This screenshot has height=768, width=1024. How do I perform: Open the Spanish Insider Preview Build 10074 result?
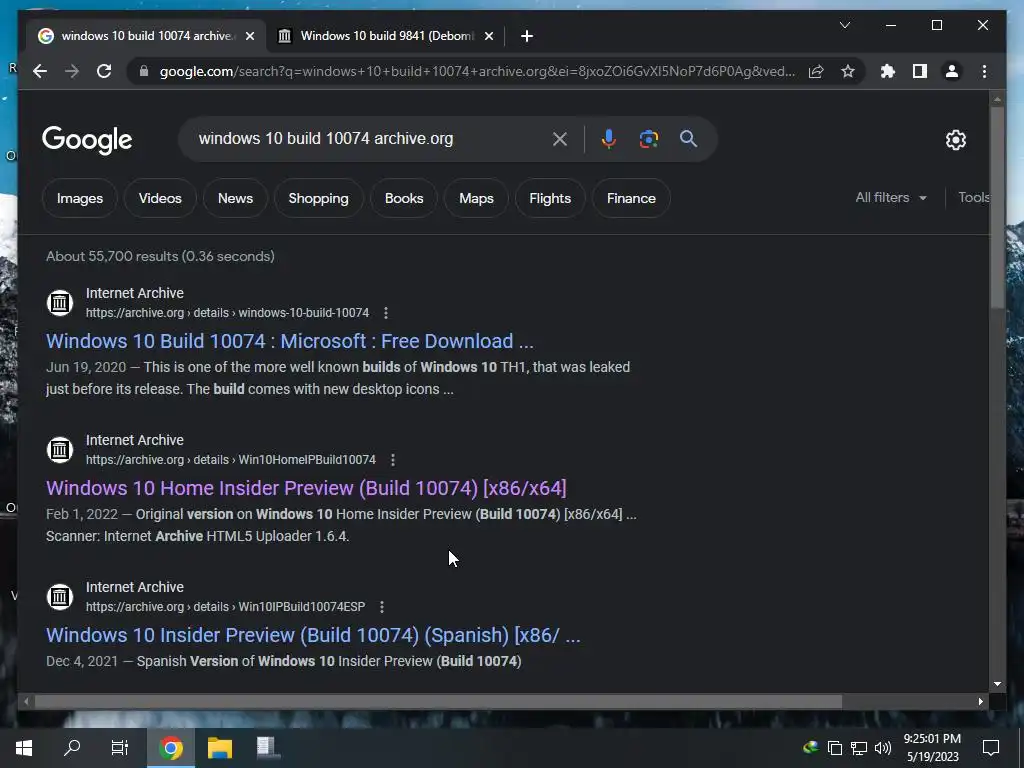(x=313, y=635)
